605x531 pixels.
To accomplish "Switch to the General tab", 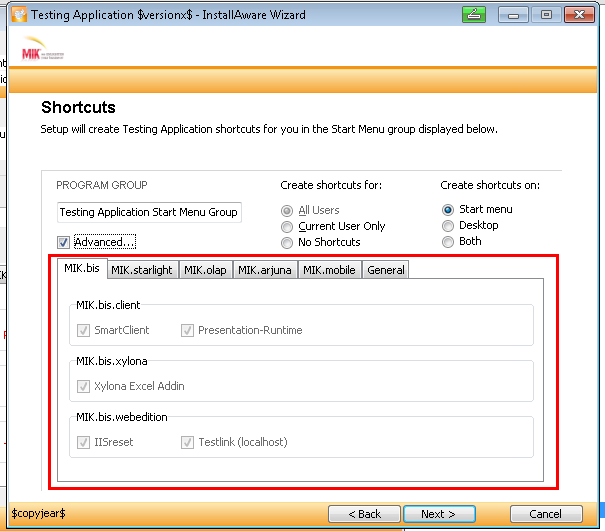I will 385,270.
